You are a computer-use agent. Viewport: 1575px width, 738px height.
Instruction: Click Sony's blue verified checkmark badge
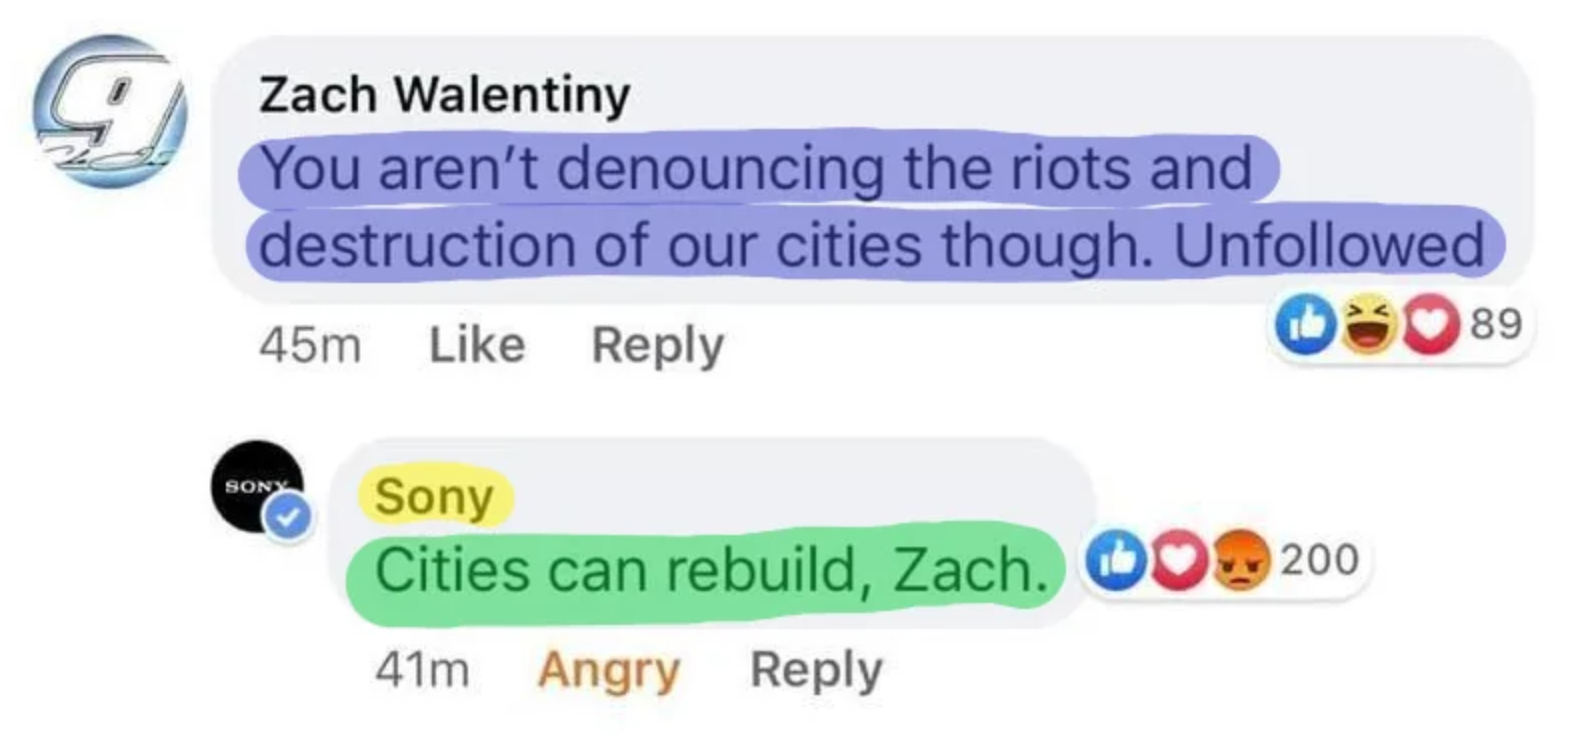click(288, 517)
